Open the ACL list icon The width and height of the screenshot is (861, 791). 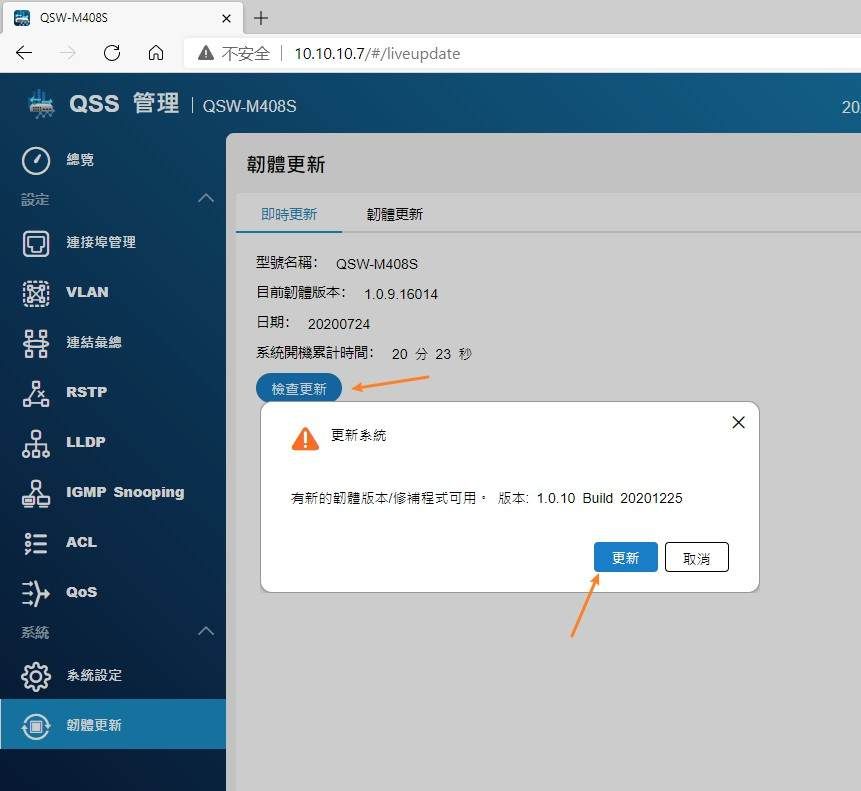point(36,542)
